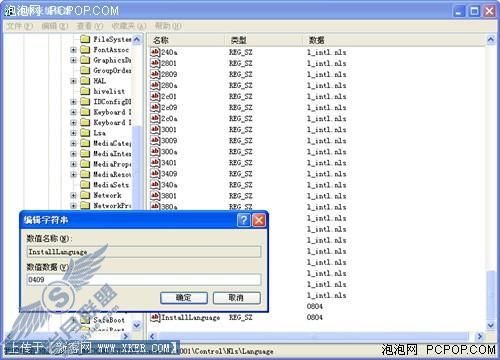Select the SafeBoot tree item
This screenshot has height=360, width=500.
109,320
